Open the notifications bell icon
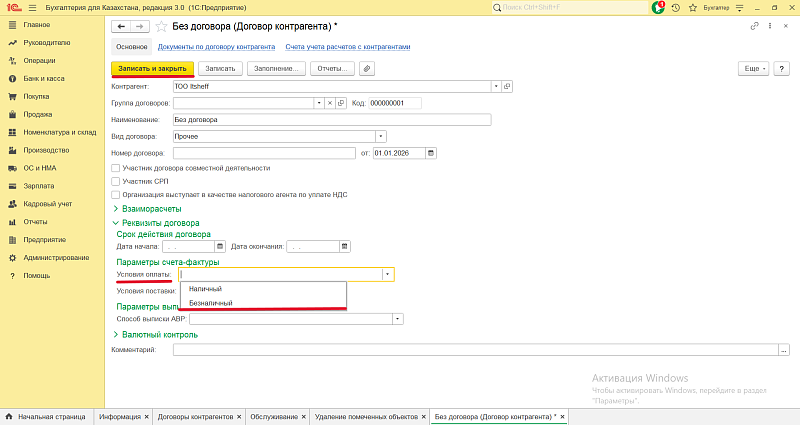 [658, 8]
